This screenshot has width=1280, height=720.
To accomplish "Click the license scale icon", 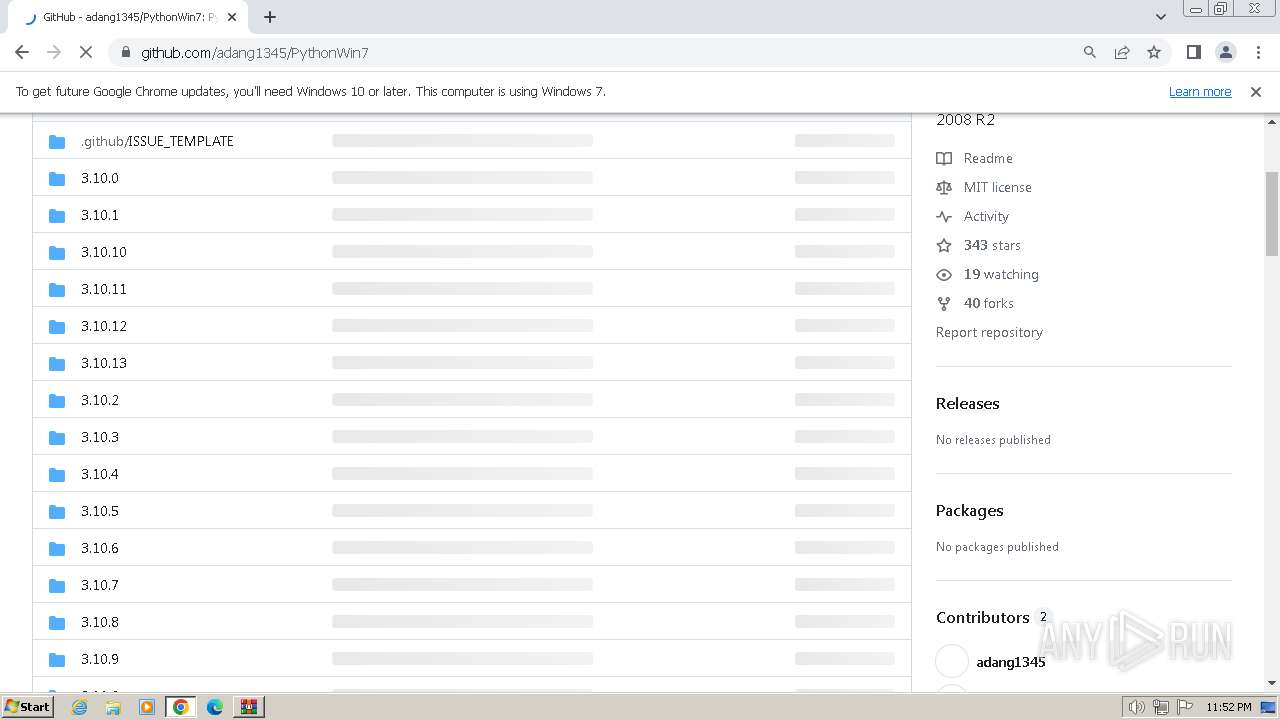I will click(x=944, y=187).
